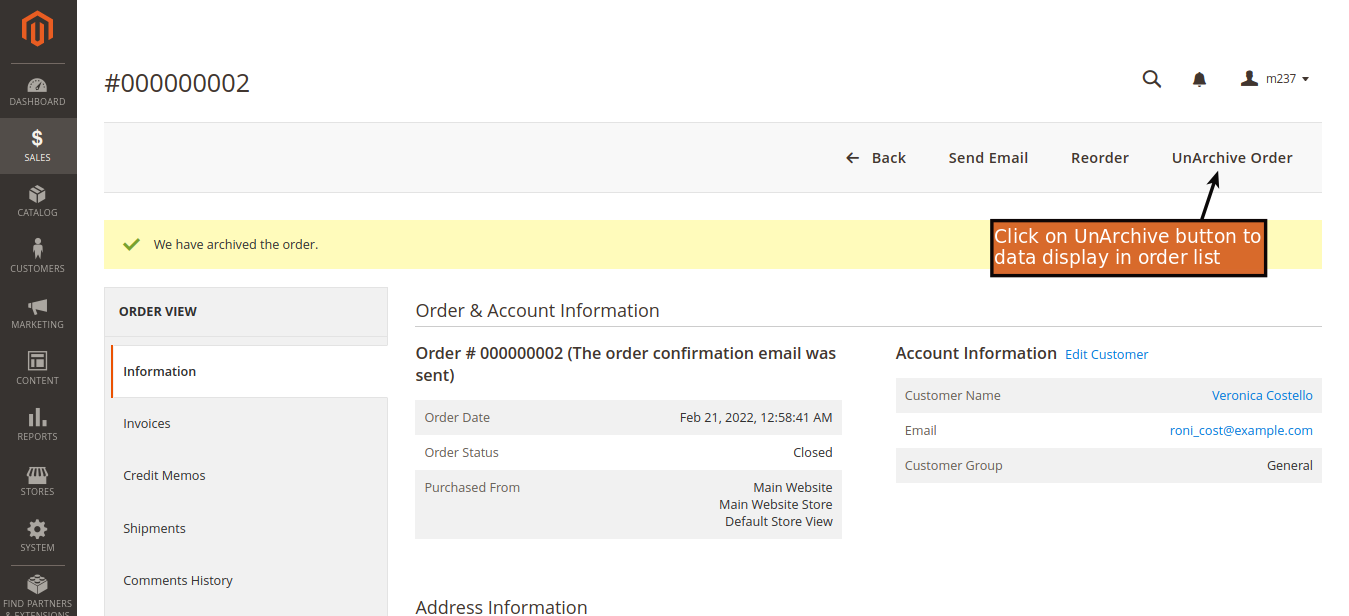Open Comments History

click(178, 580)
